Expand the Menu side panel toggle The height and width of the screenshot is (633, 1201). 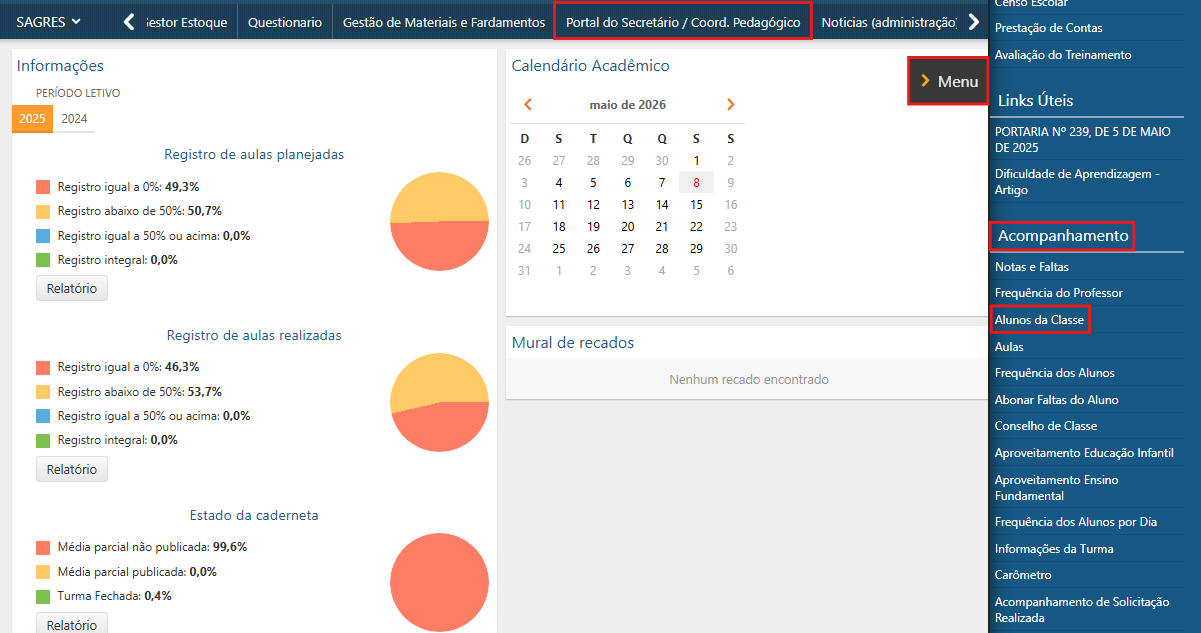pos(948,81)
